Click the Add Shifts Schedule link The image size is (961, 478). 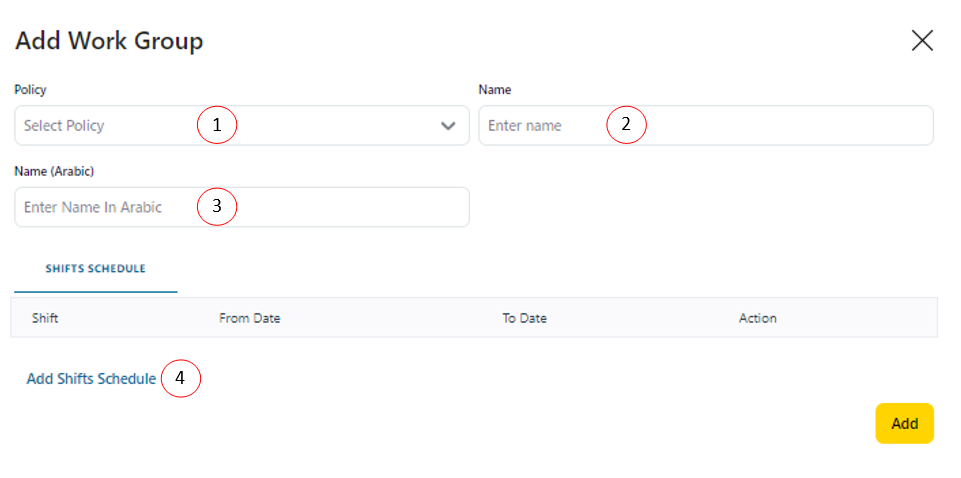[x=91, y=379]
